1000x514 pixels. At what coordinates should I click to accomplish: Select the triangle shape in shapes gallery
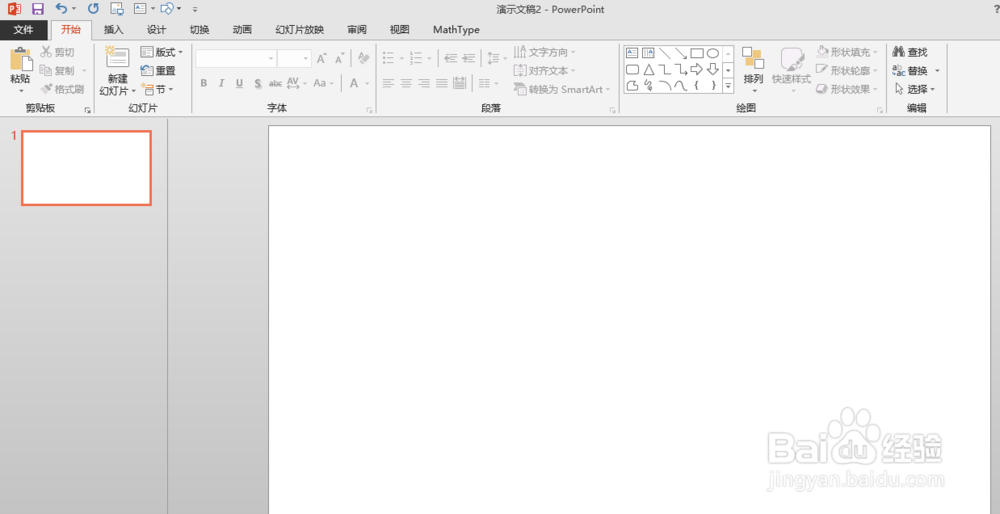(649, 69)
